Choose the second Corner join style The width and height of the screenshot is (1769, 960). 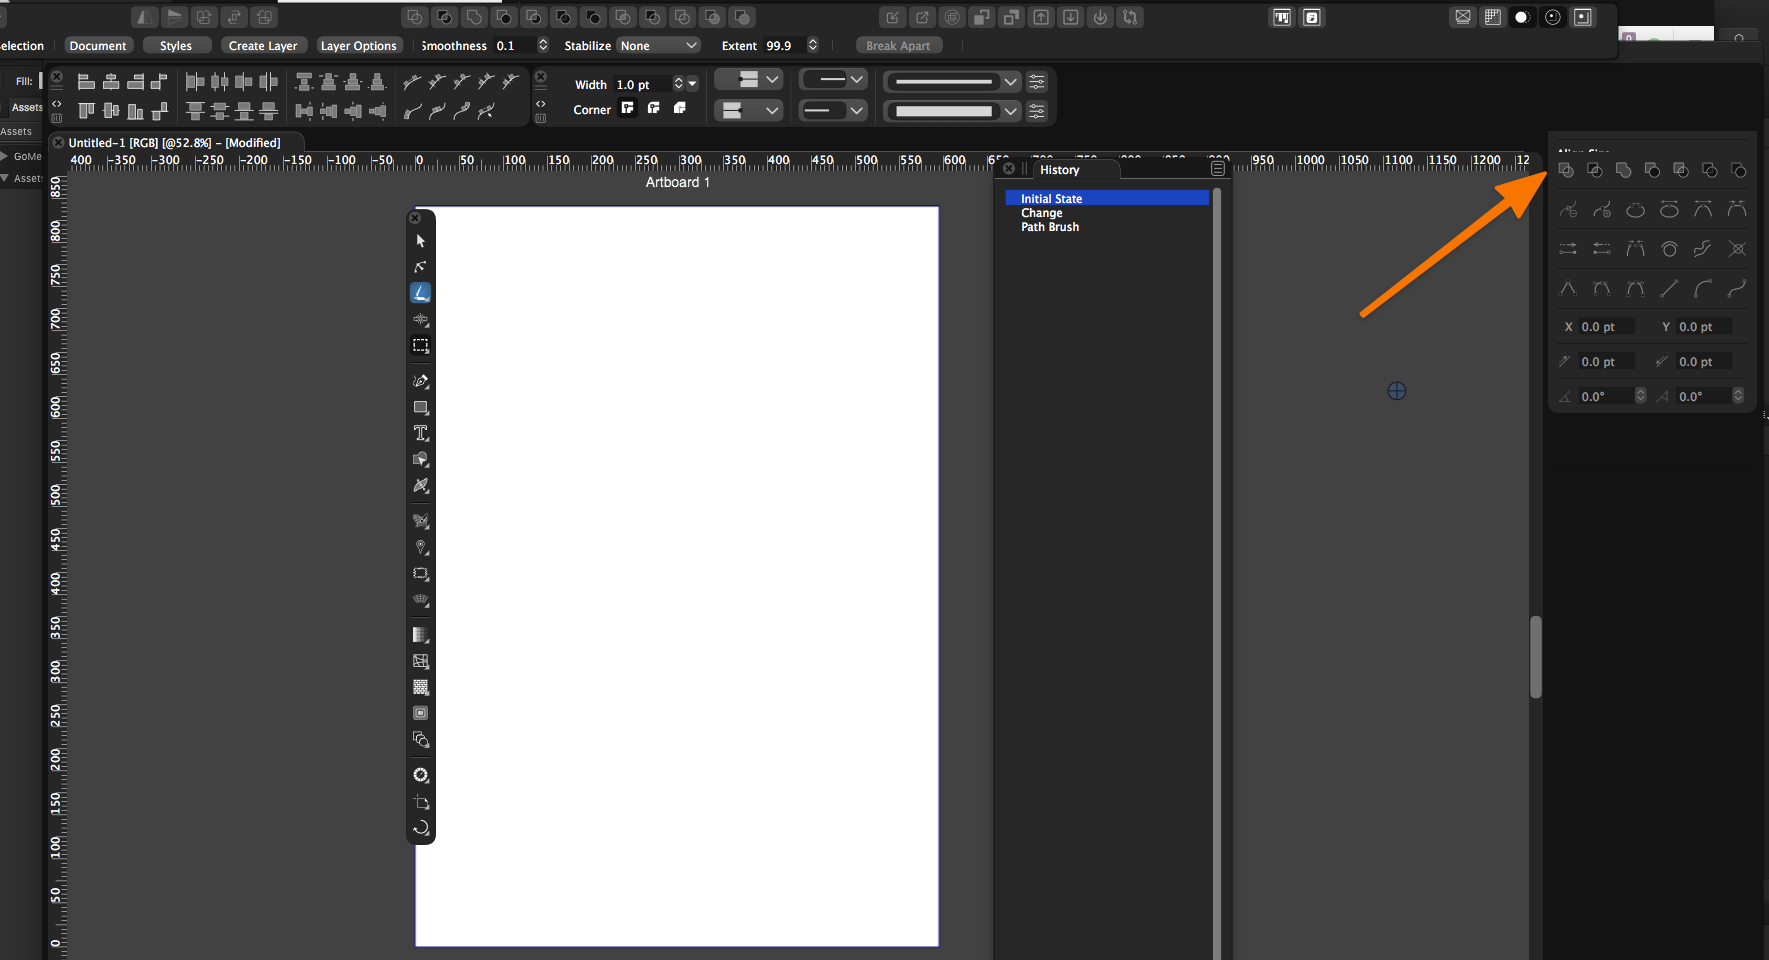coord(654,108)
